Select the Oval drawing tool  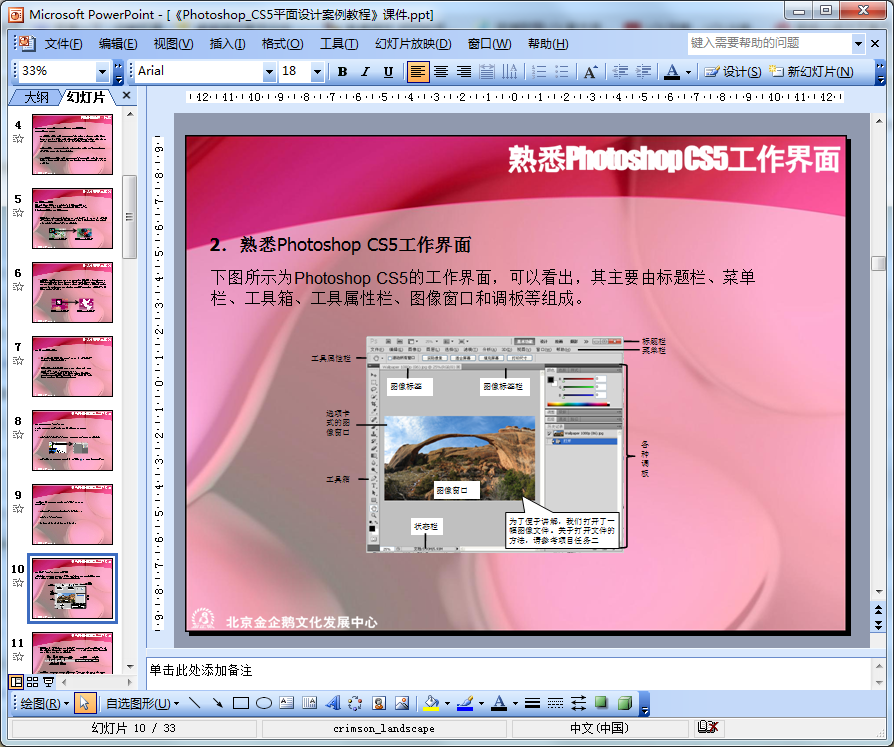(x=263, y=703)
